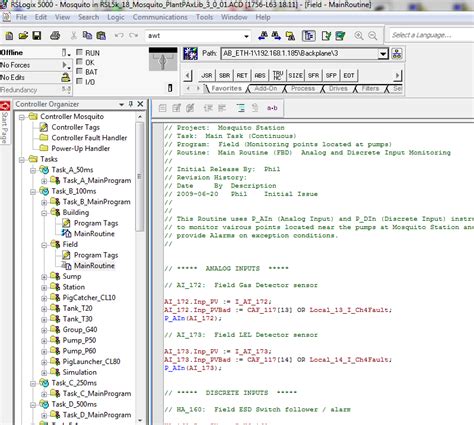Select Building MainRoutine in tree
474x425 pixels.
coord(94,234)
